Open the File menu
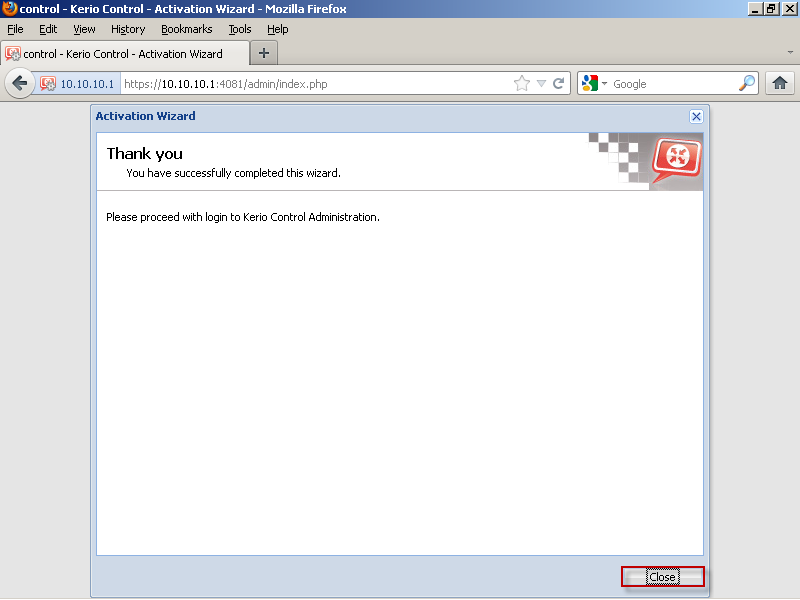 tap(15, 29)
